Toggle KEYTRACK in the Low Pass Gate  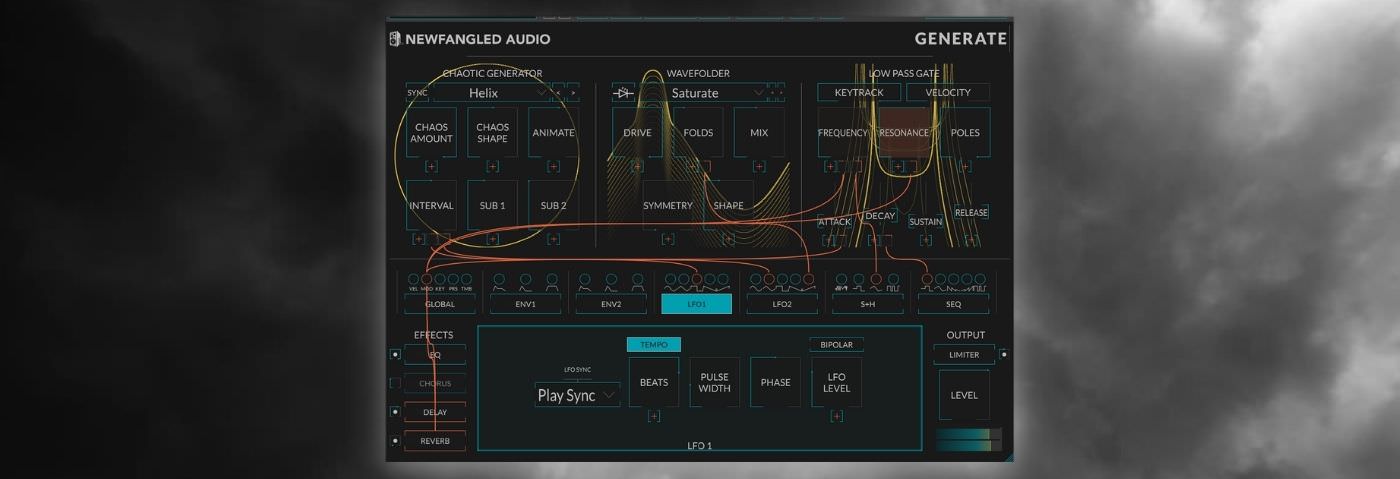(x=859, y=92)
